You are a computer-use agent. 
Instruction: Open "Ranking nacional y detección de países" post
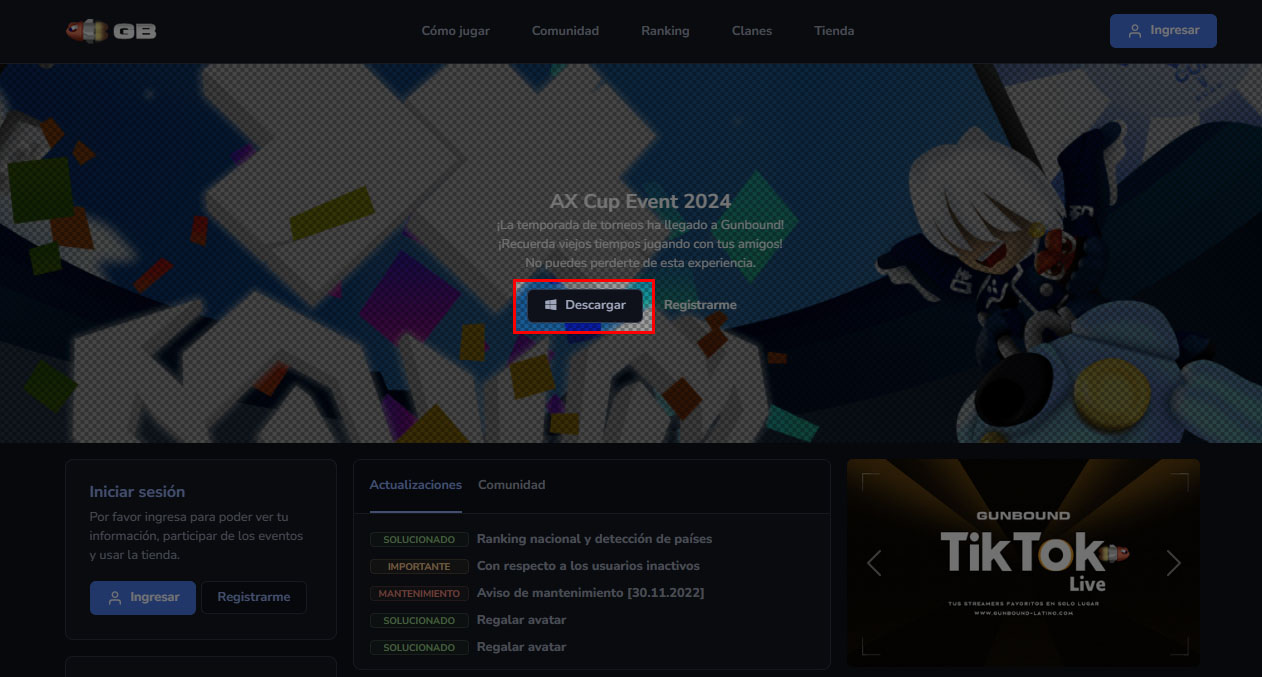(595, 539)
